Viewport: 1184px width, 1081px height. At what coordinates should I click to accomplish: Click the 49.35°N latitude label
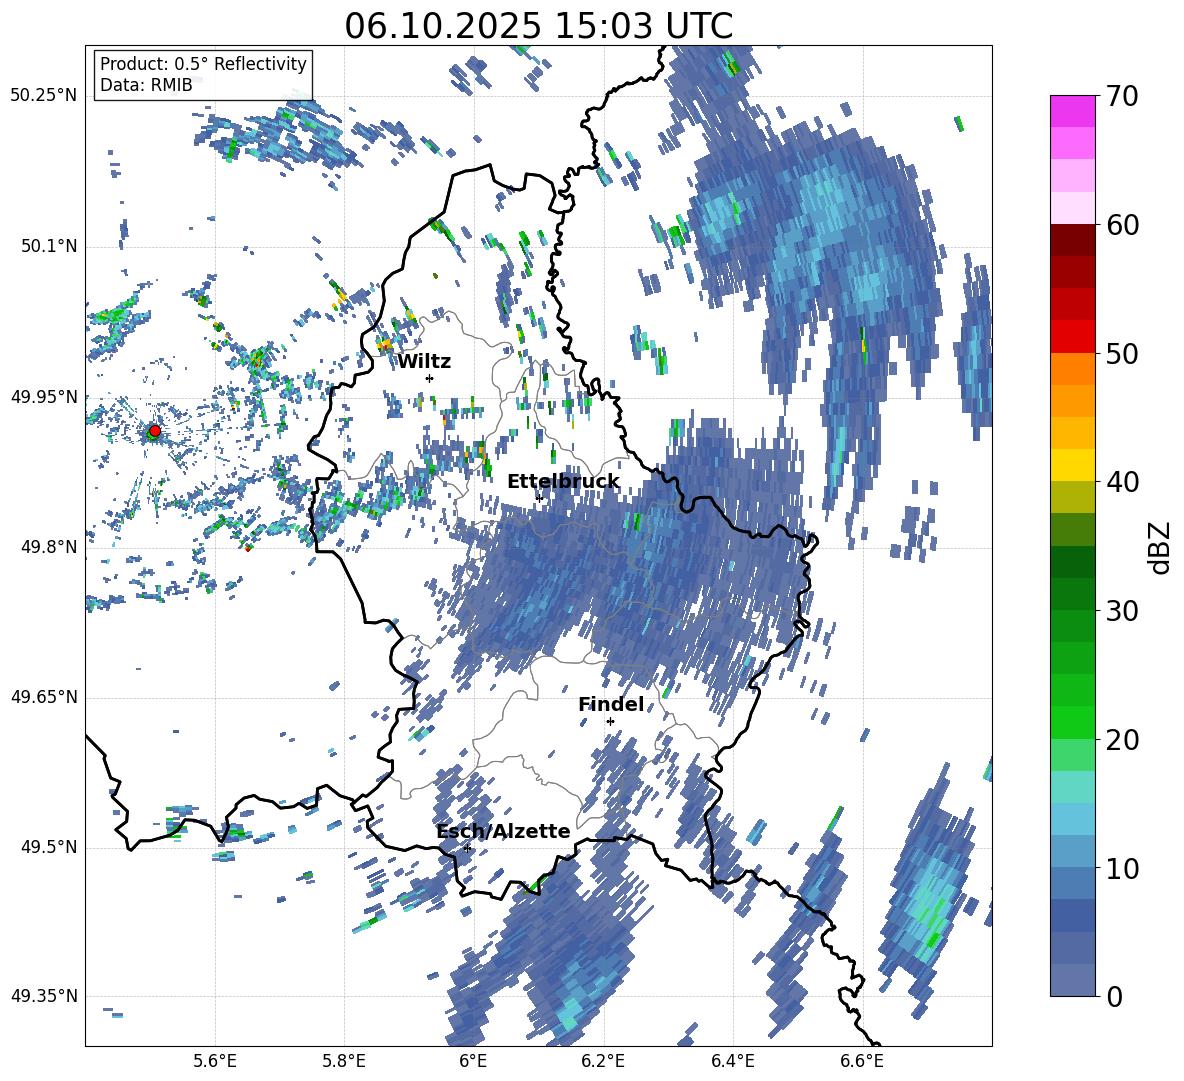point(44,996)
